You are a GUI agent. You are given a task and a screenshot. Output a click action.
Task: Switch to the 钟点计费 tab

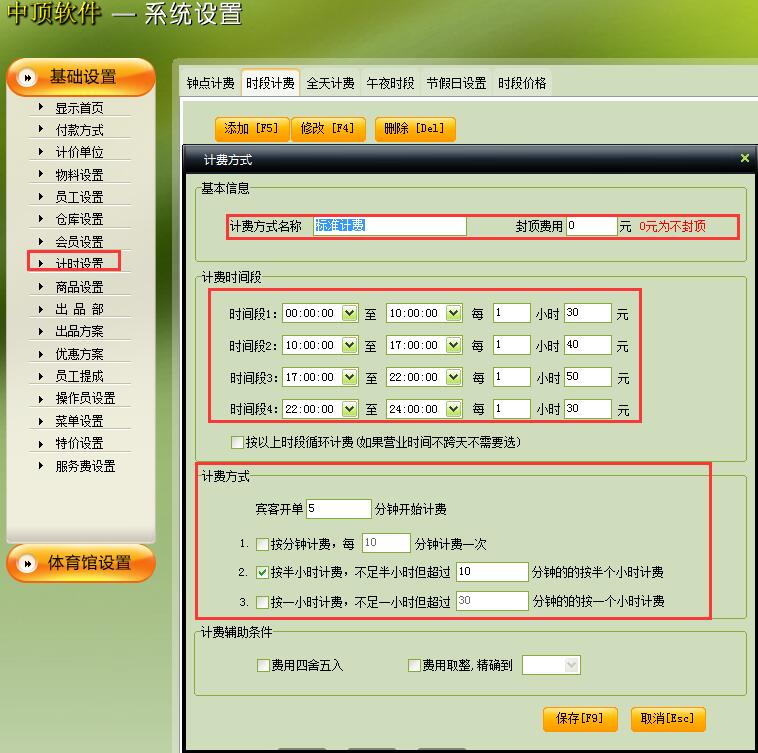(x=210, y=83)
